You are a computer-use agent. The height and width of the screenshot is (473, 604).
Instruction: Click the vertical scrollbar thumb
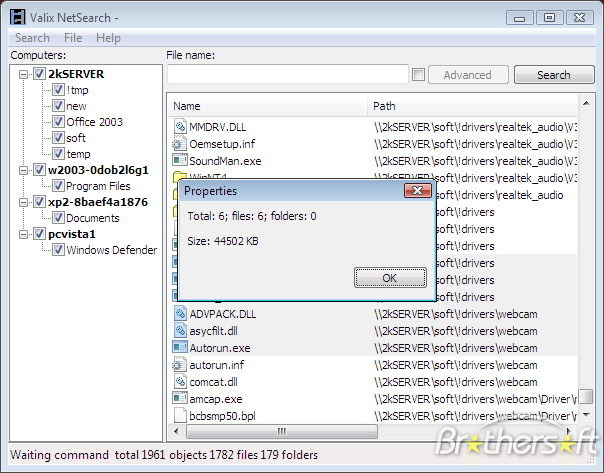click(x=586, y=396)
